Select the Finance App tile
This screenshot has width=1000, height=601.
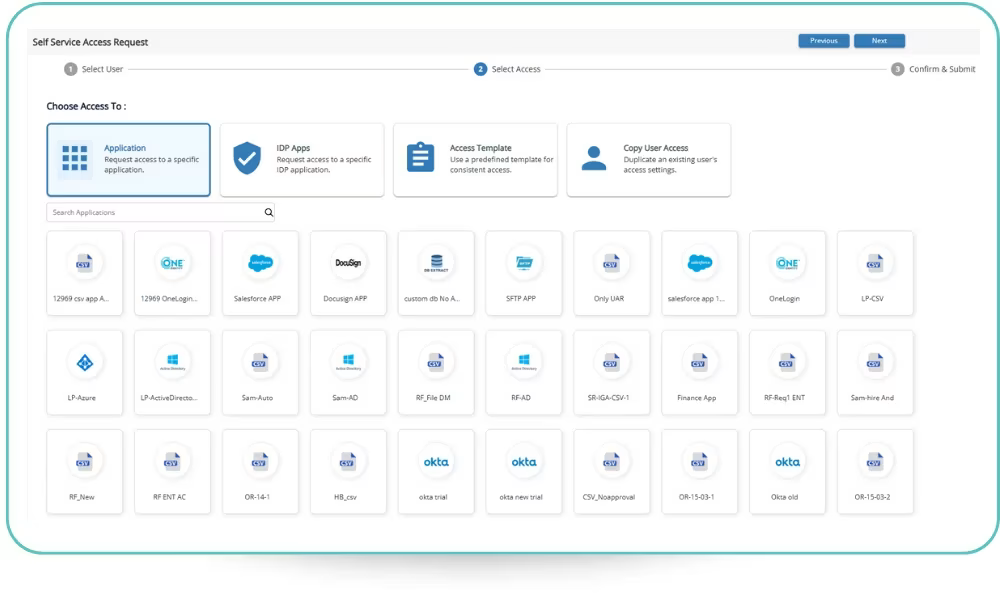[699, 372]
